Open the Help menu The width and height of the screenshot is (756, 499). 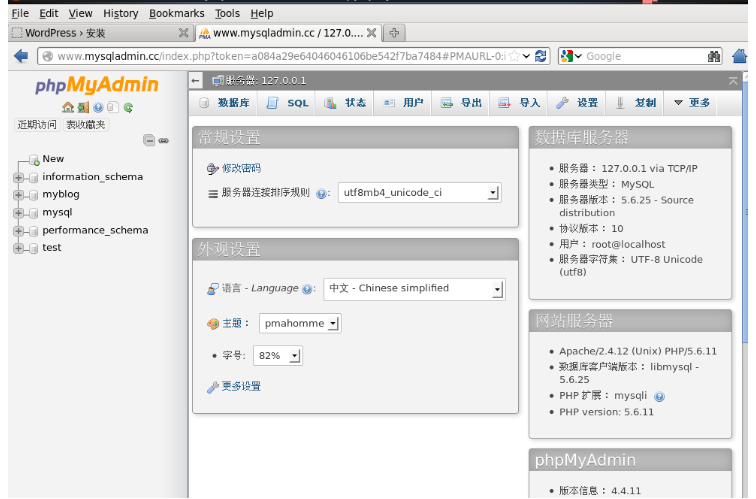click(262, 13)
